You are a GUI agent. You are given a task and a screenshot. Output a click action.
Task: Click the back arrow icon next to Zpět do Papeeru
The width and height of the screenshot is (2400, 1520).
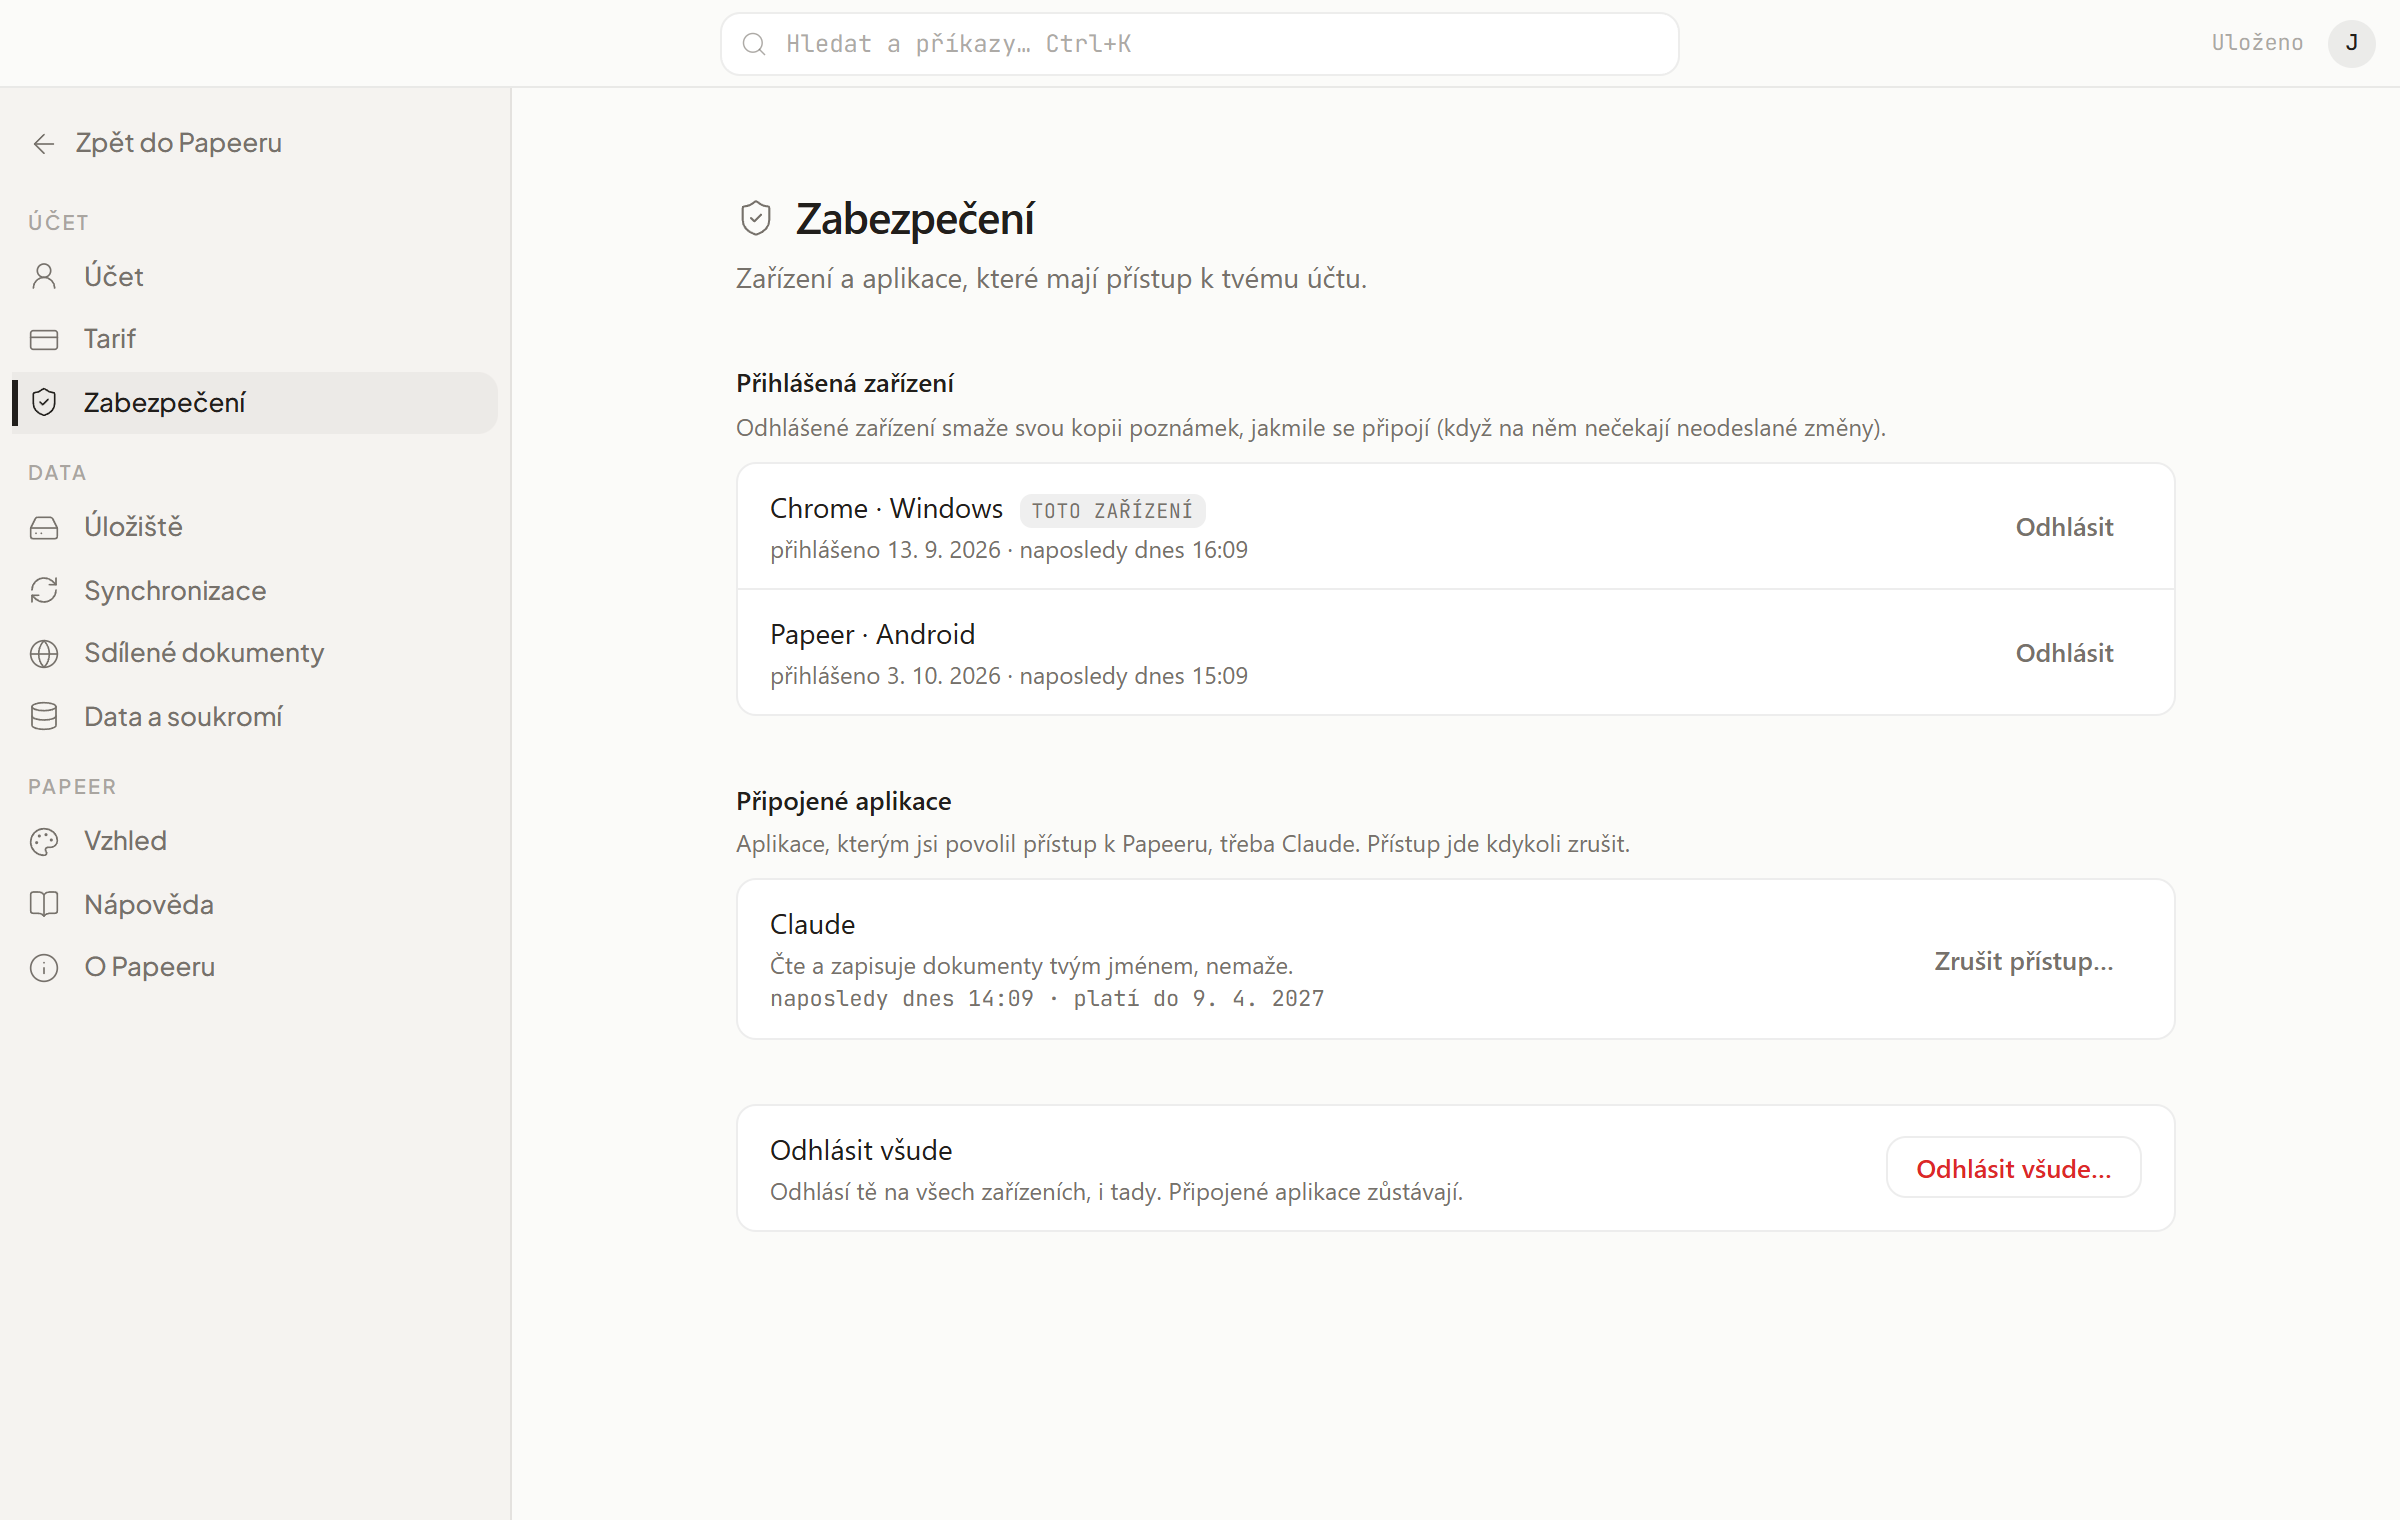click(43, 144)
